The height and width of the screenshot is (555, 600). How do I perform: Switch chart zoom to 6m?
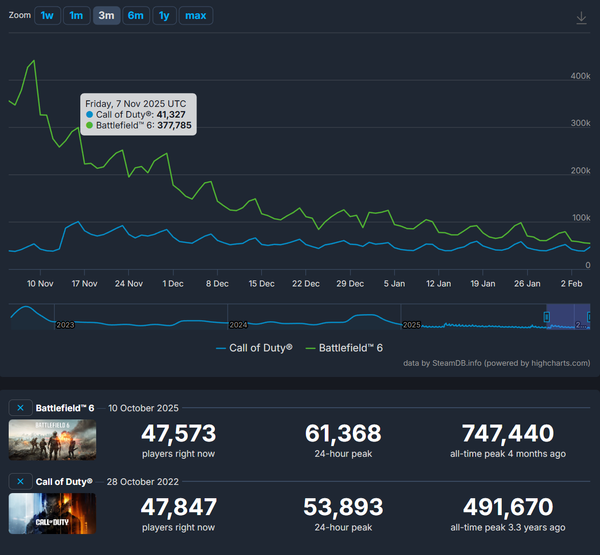(x=136, y=16)
